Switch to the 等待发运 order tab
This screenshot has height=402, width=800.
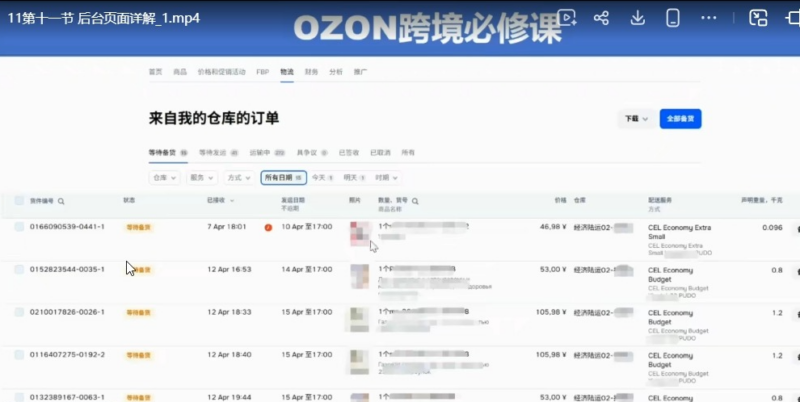[x=218, y=153]
